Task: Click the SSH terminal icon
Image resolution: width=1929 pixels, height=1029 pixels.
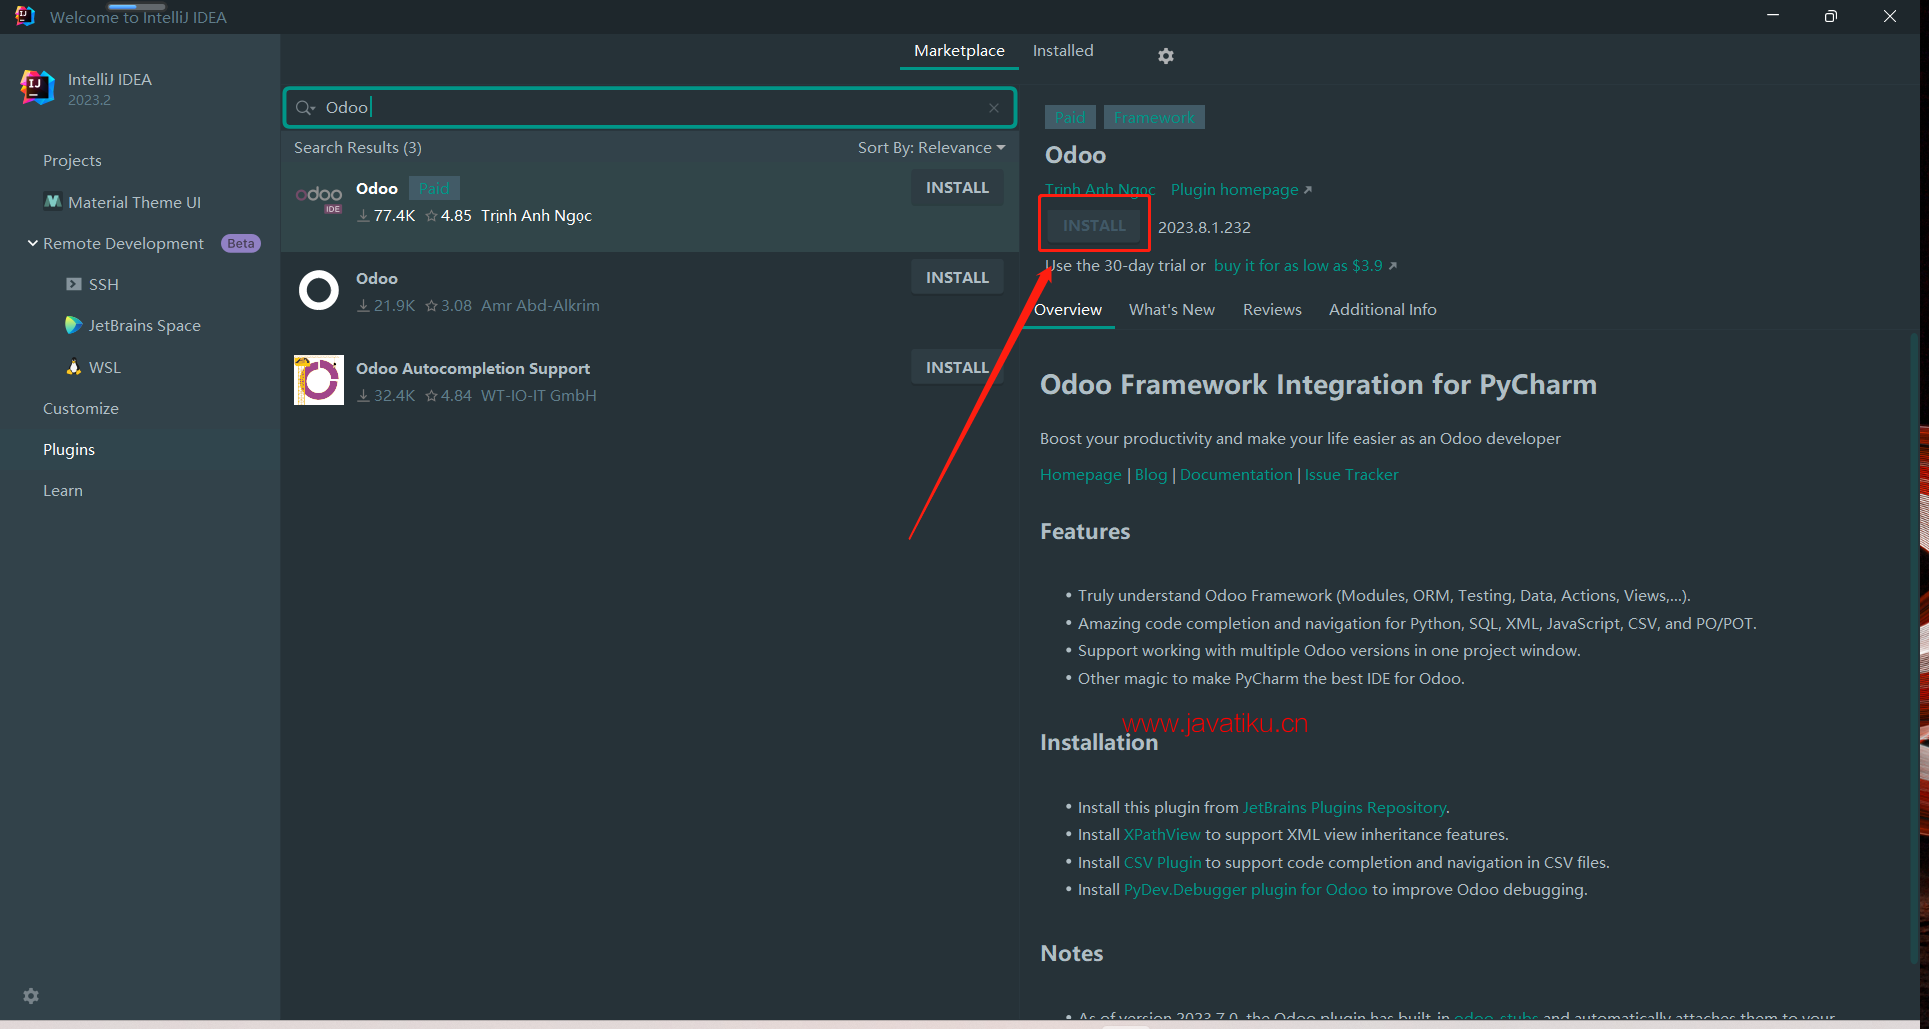Action: pos(74,284)
